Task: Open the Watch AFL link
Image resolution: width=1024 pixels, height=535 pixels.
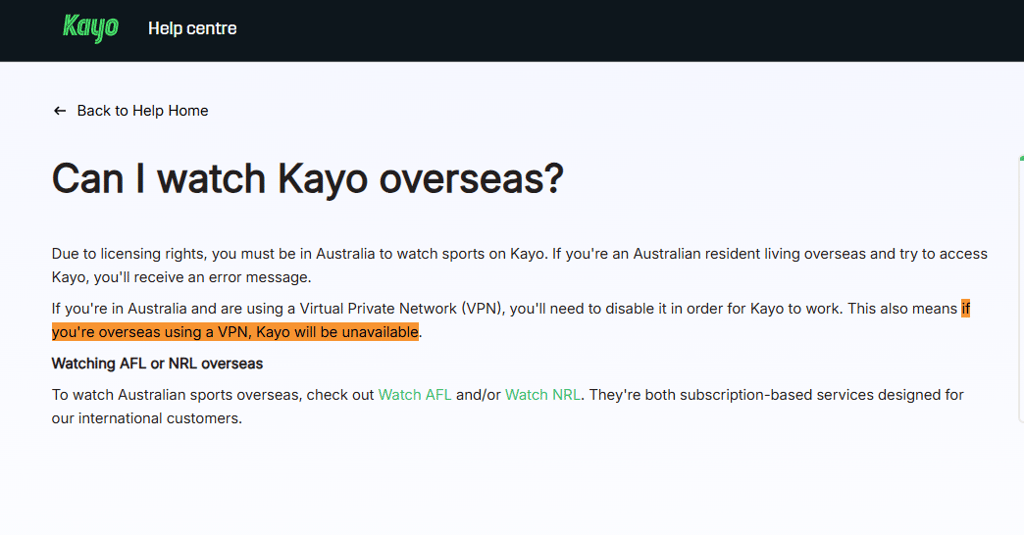Action: (x=415, y=395)
